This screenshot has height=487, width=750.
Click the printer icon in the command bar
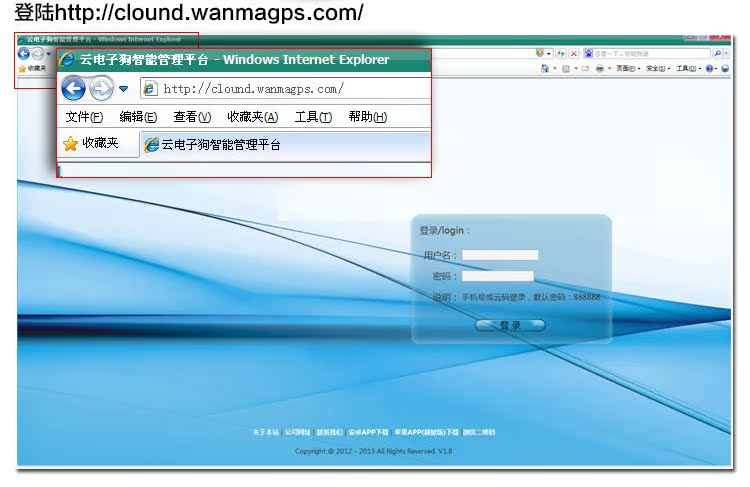[x=599, y=68]
